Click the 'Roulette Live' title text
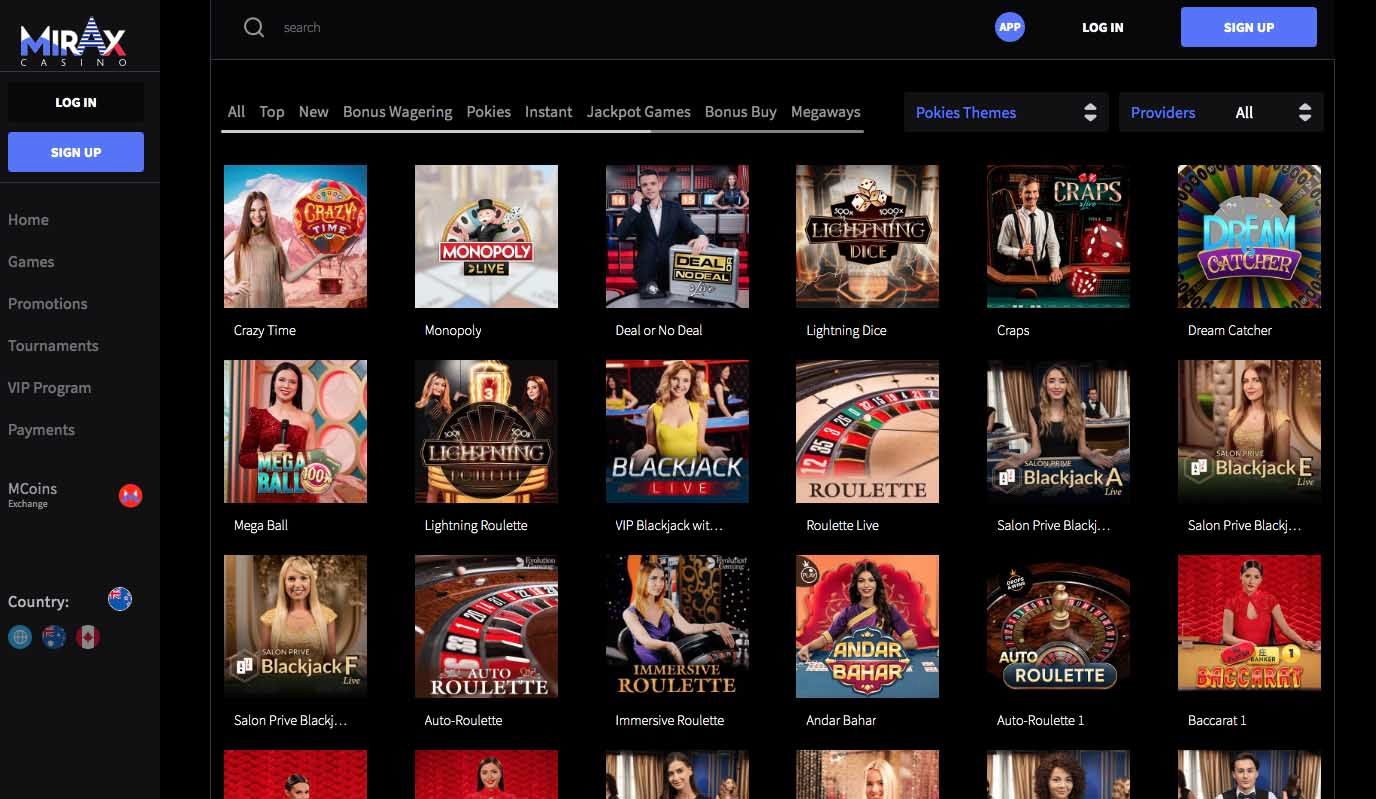Image resolution: width=1376 pixels, height=799 pixels. click(843, 525)
